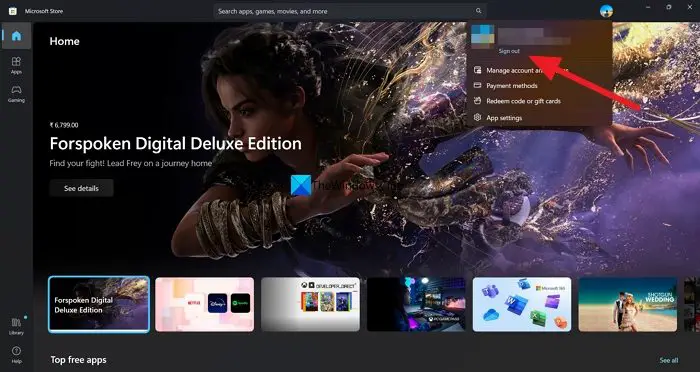Screen dimensions: 700x372
Task: Click the App settings gear icon
Action: click(477, 117)
